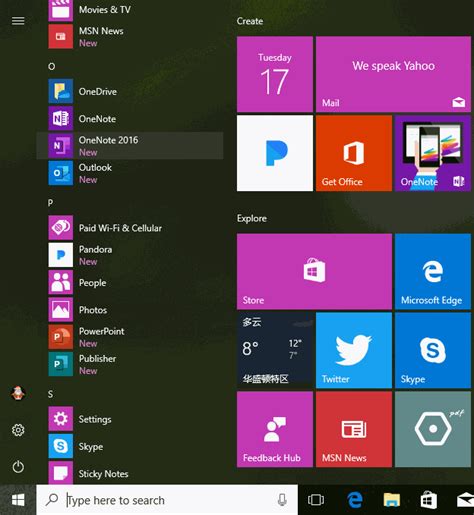Image resolution: width=474 pixels, height=515 pixels.
Task: Open the Mail tile
Action: 393,74
